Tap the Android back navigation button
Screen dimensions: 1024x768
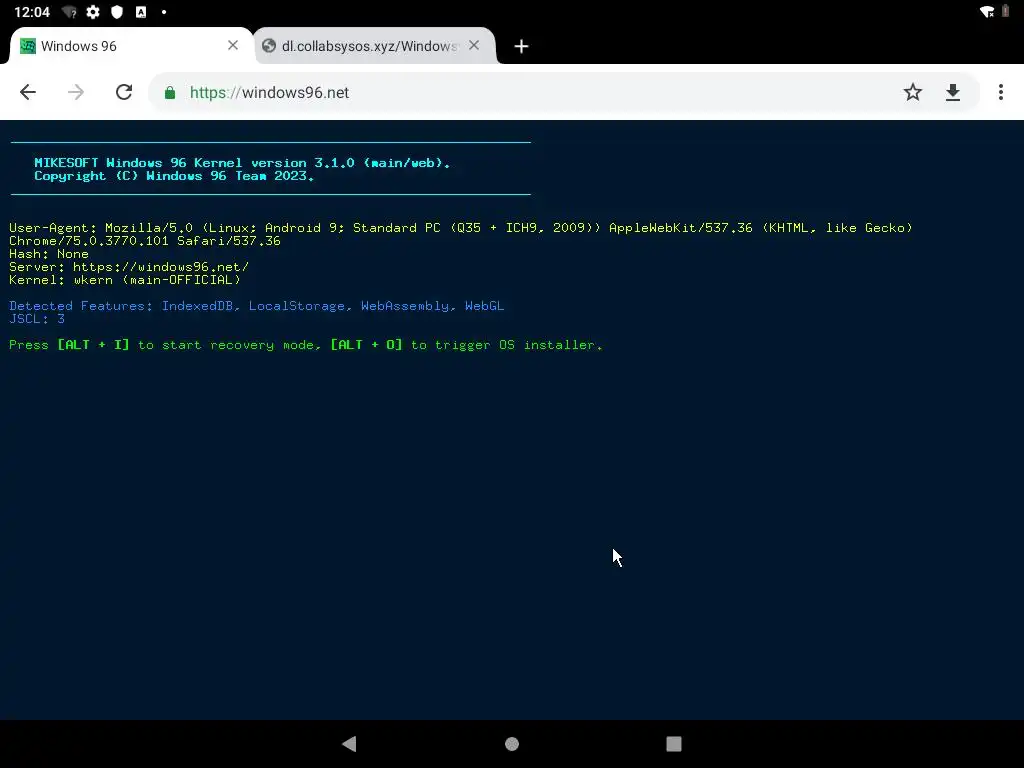349,744
